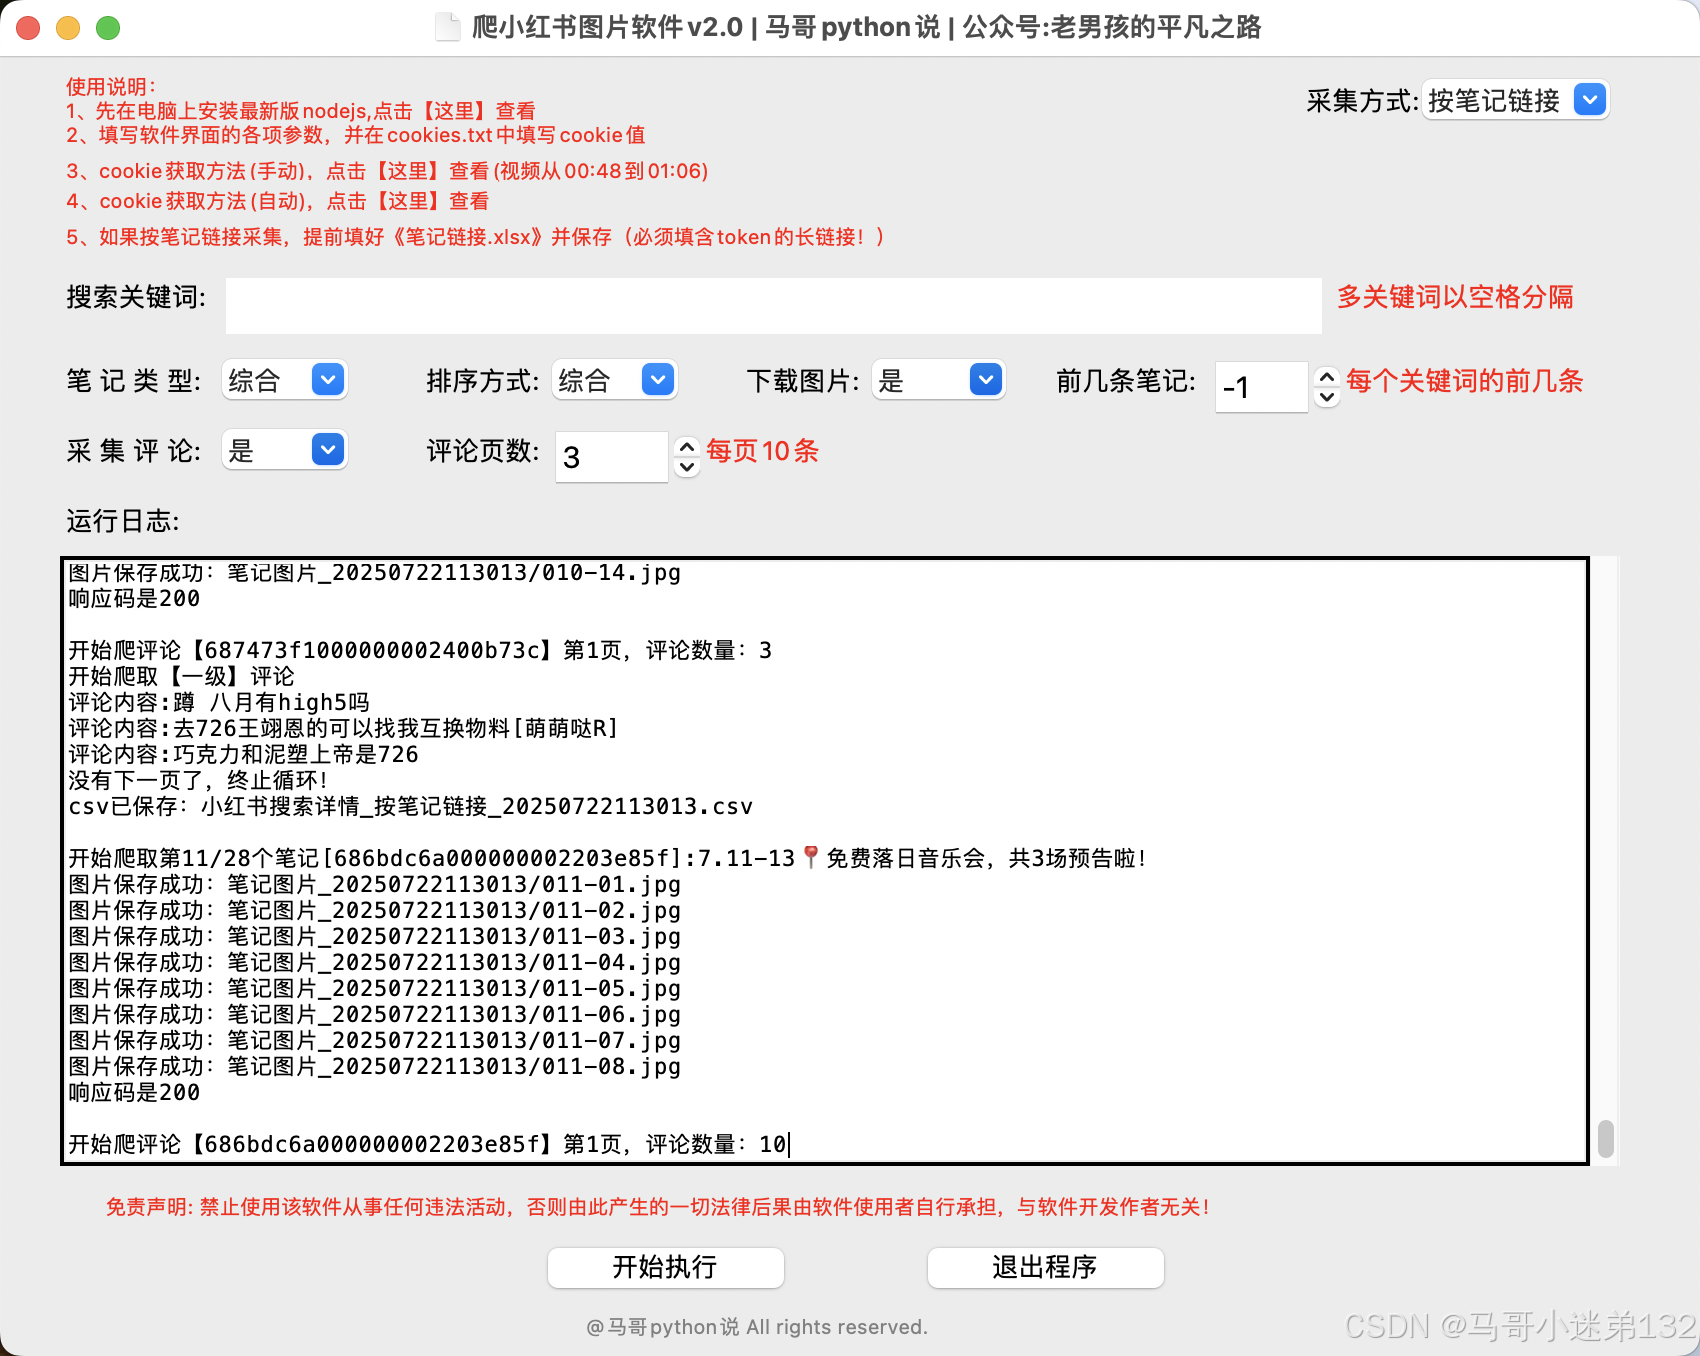Click the document icon in the title bar
Viewport: 1700px width, 1356px height.
coord(447,27)
